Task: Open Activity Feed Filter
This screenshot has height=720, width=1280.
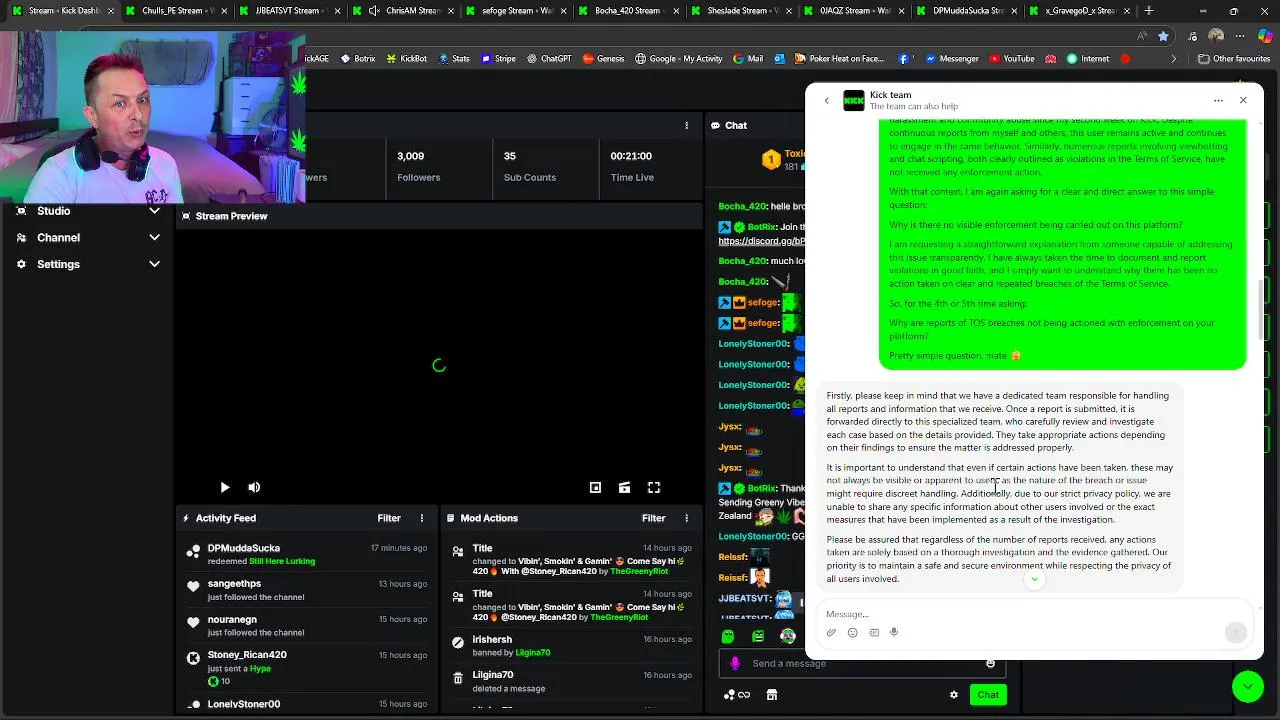Action: (x=389, y=518)
